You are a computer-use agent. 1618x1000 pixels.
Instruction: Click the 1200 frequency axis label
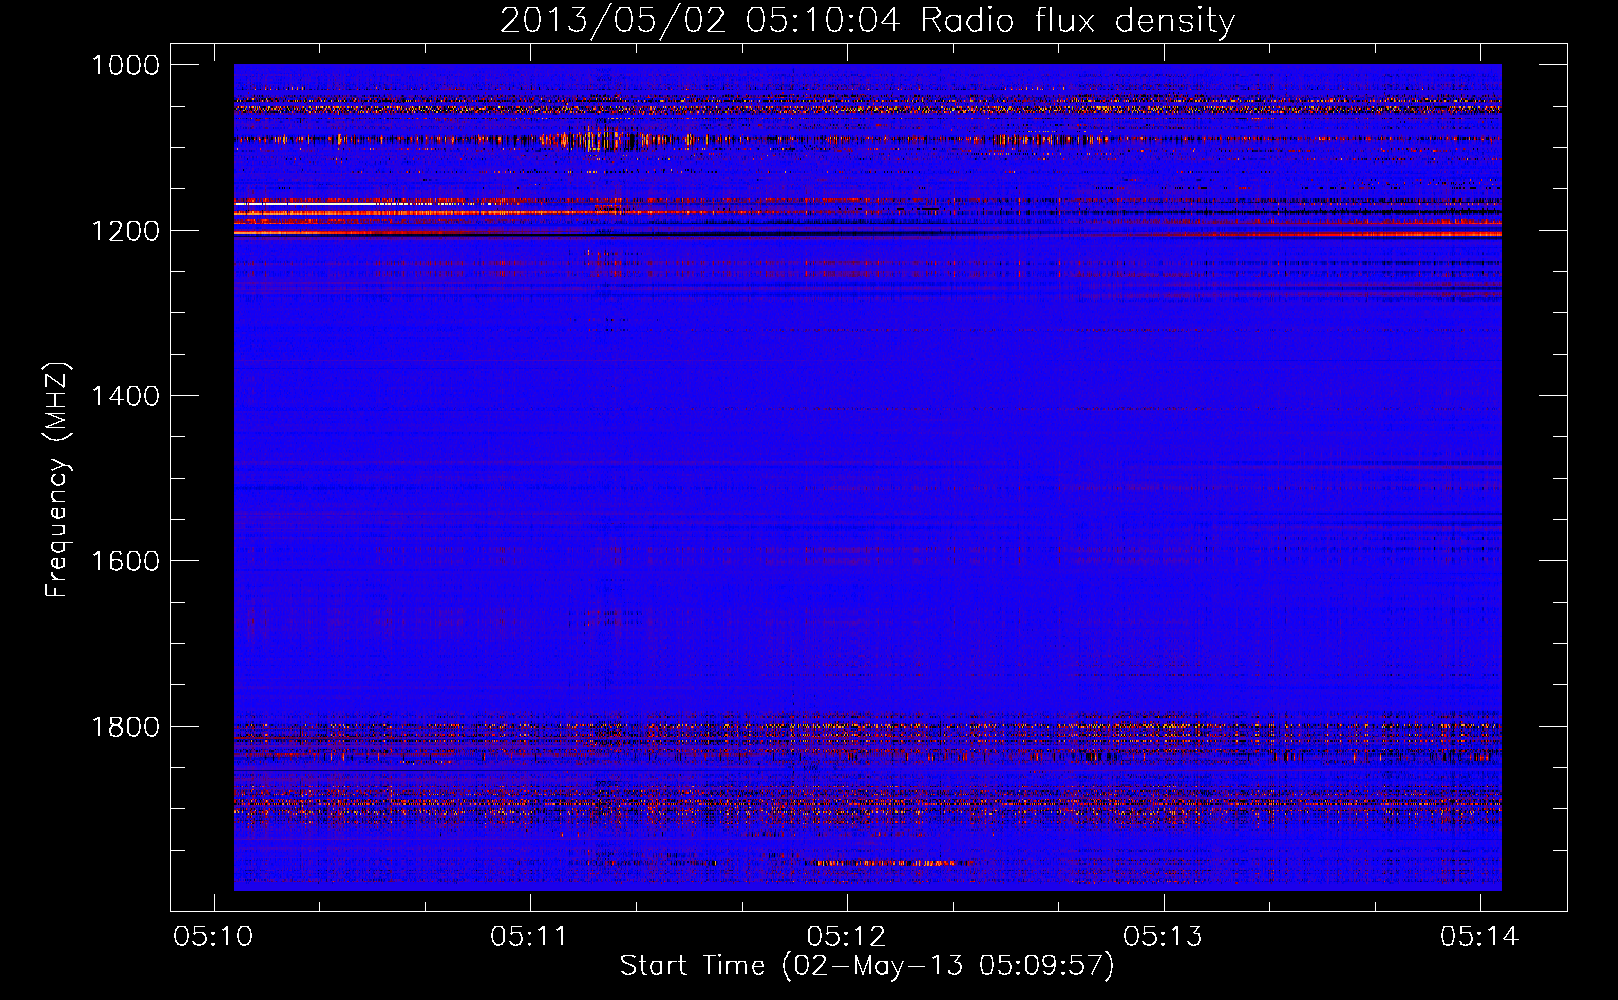[x=125, y=231]
